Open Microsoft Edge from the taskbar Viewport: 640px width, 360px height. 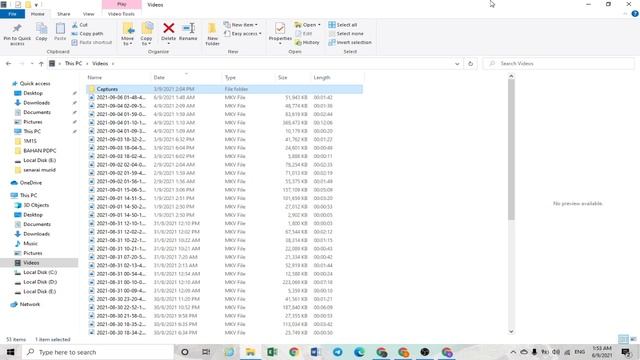[359, 352]
